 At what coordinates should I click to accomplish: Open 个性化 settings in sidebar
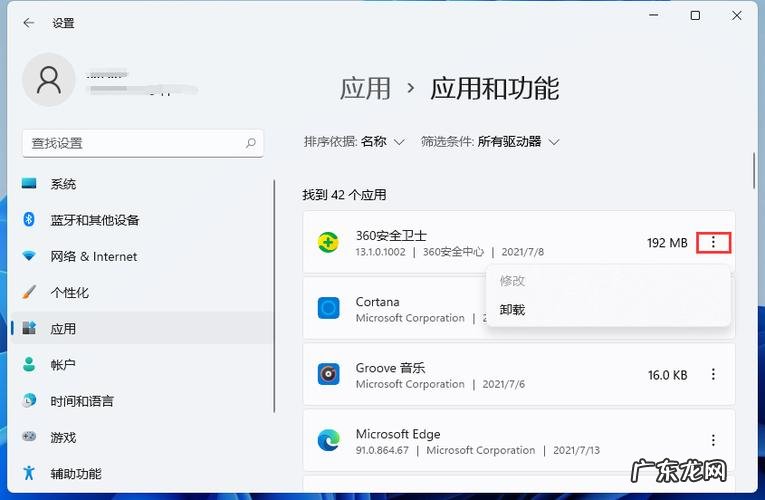click(69, 292)
